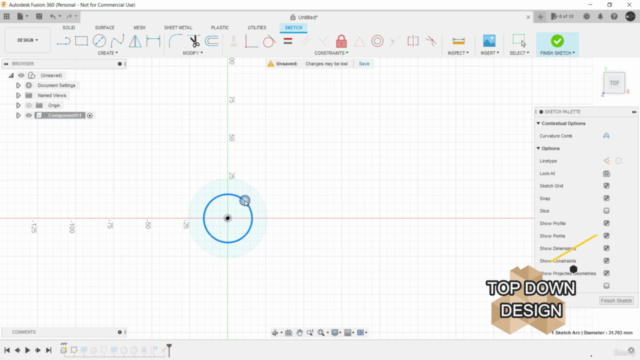Click the 9 of 10 job status button
Image resolution: width=640 pixels, height=360 pixels.
pos(562,17)
